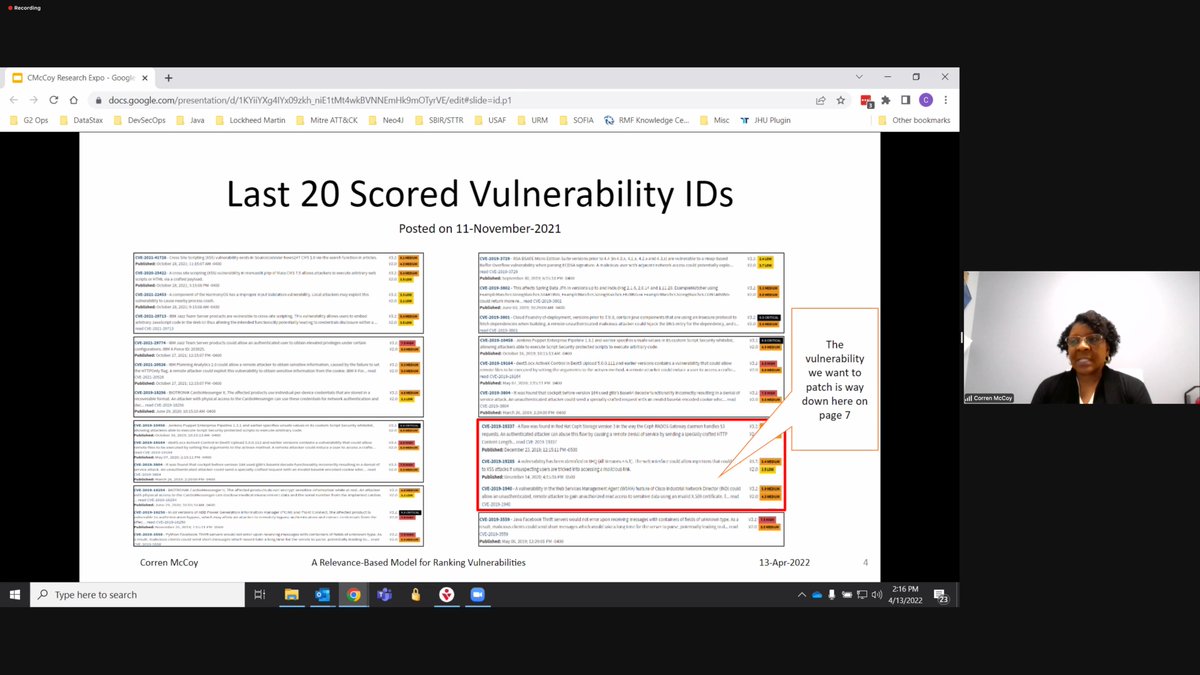Click the Posted on 11-November-2021 subtitle
This screenshot has height=675, width=1200.
479,229
